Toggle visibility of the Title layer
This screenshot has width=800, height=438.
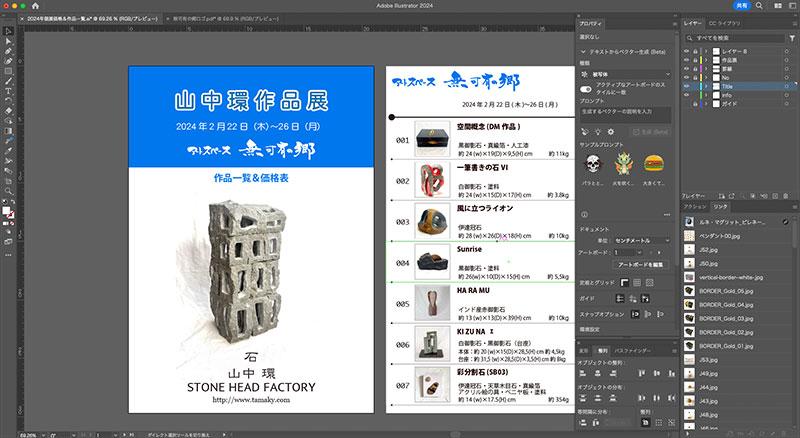(686, 86)
